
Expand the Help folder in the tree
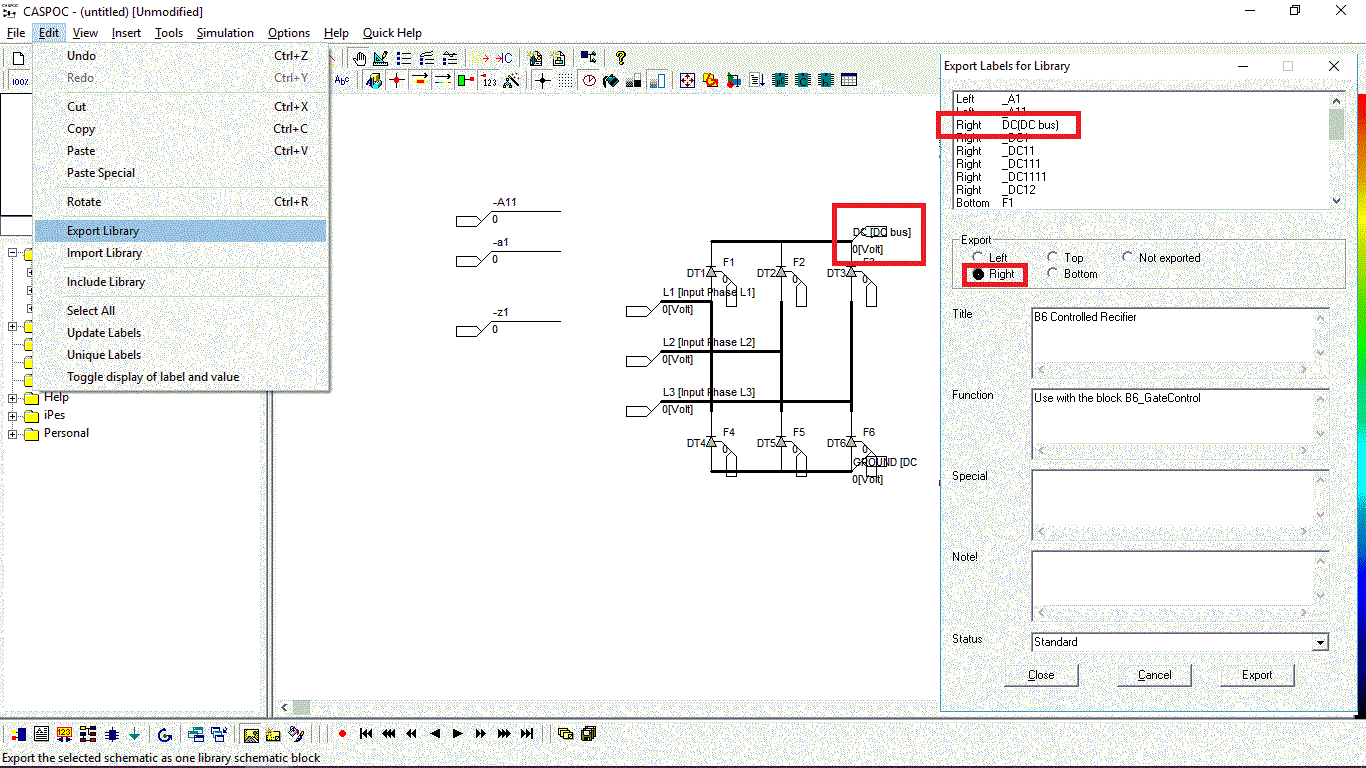pos(13,397)
